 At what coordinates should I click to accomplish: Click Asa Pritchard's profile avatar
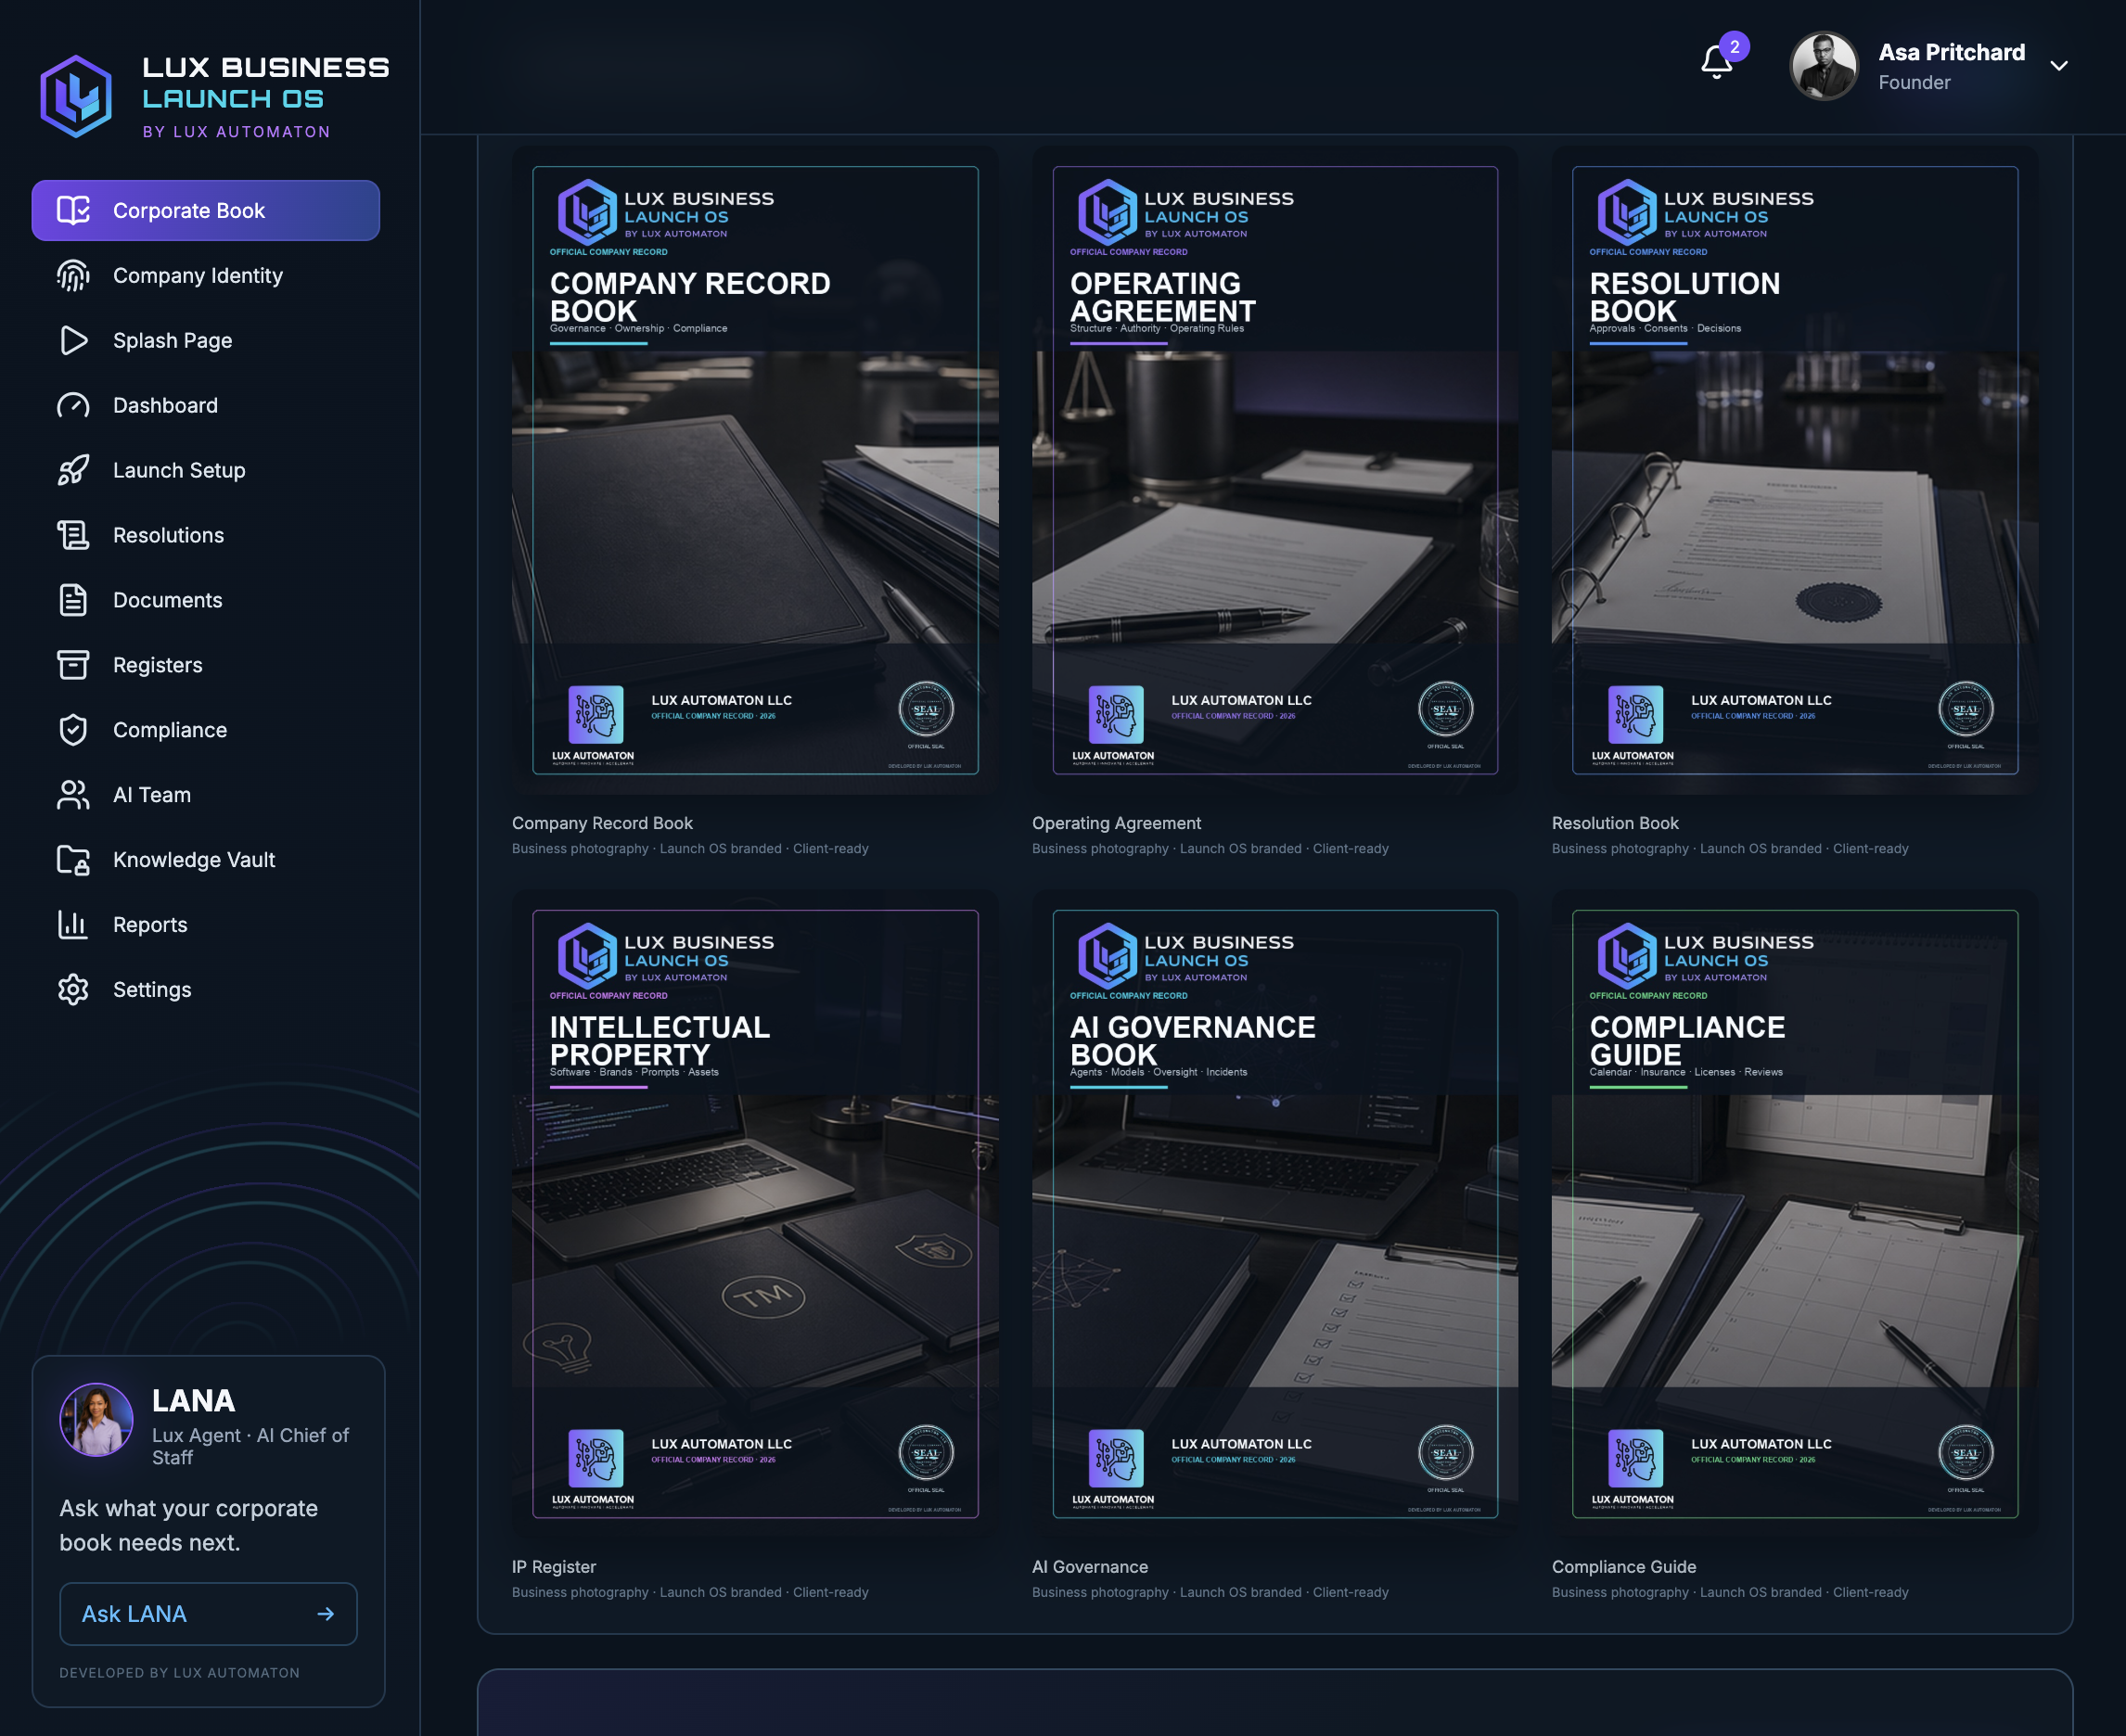click(x=1824, y=66)
